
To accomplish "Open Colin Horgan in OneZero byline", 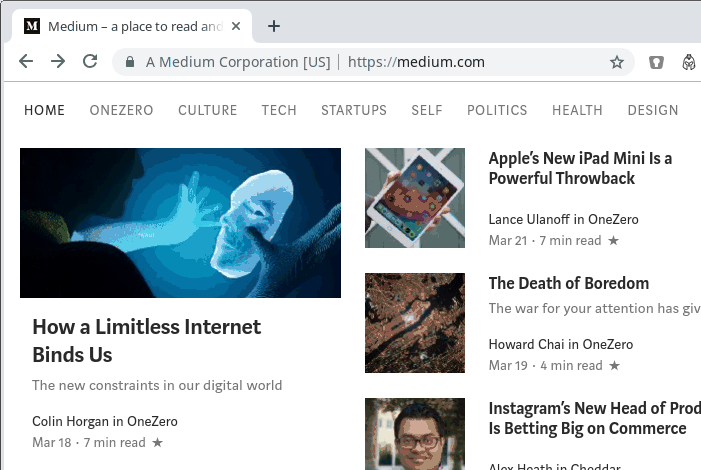I will 105,421.
